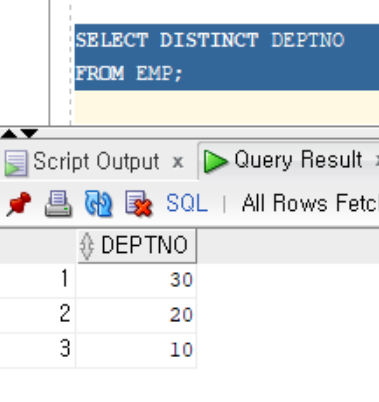Click the printer icon in results toolbar
This screenshot has height=402, width=379.
(x=58, y=204)
